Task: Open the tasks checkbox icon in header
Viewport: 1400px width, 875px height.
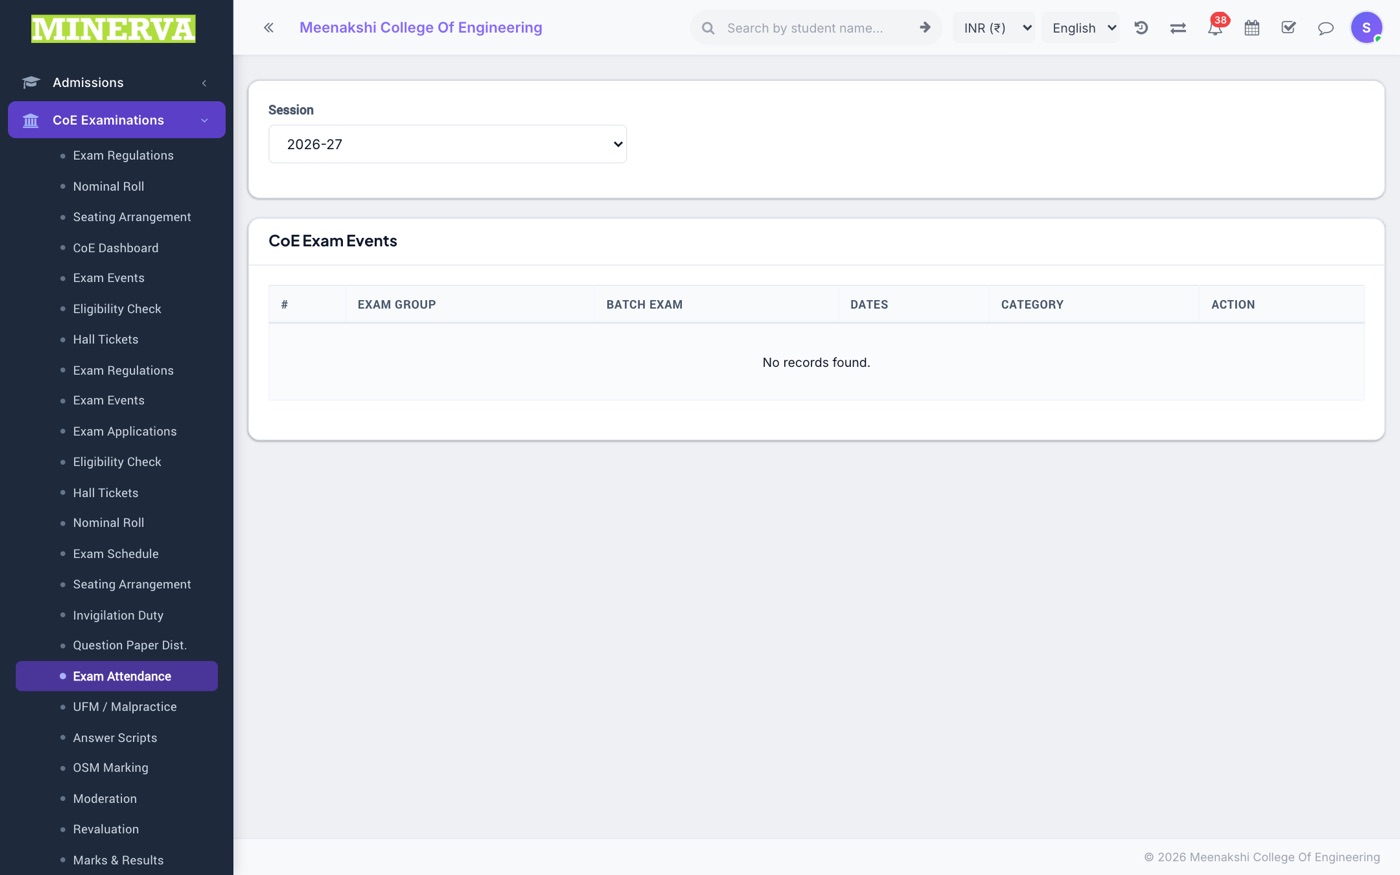Action: click(1289, 28)
